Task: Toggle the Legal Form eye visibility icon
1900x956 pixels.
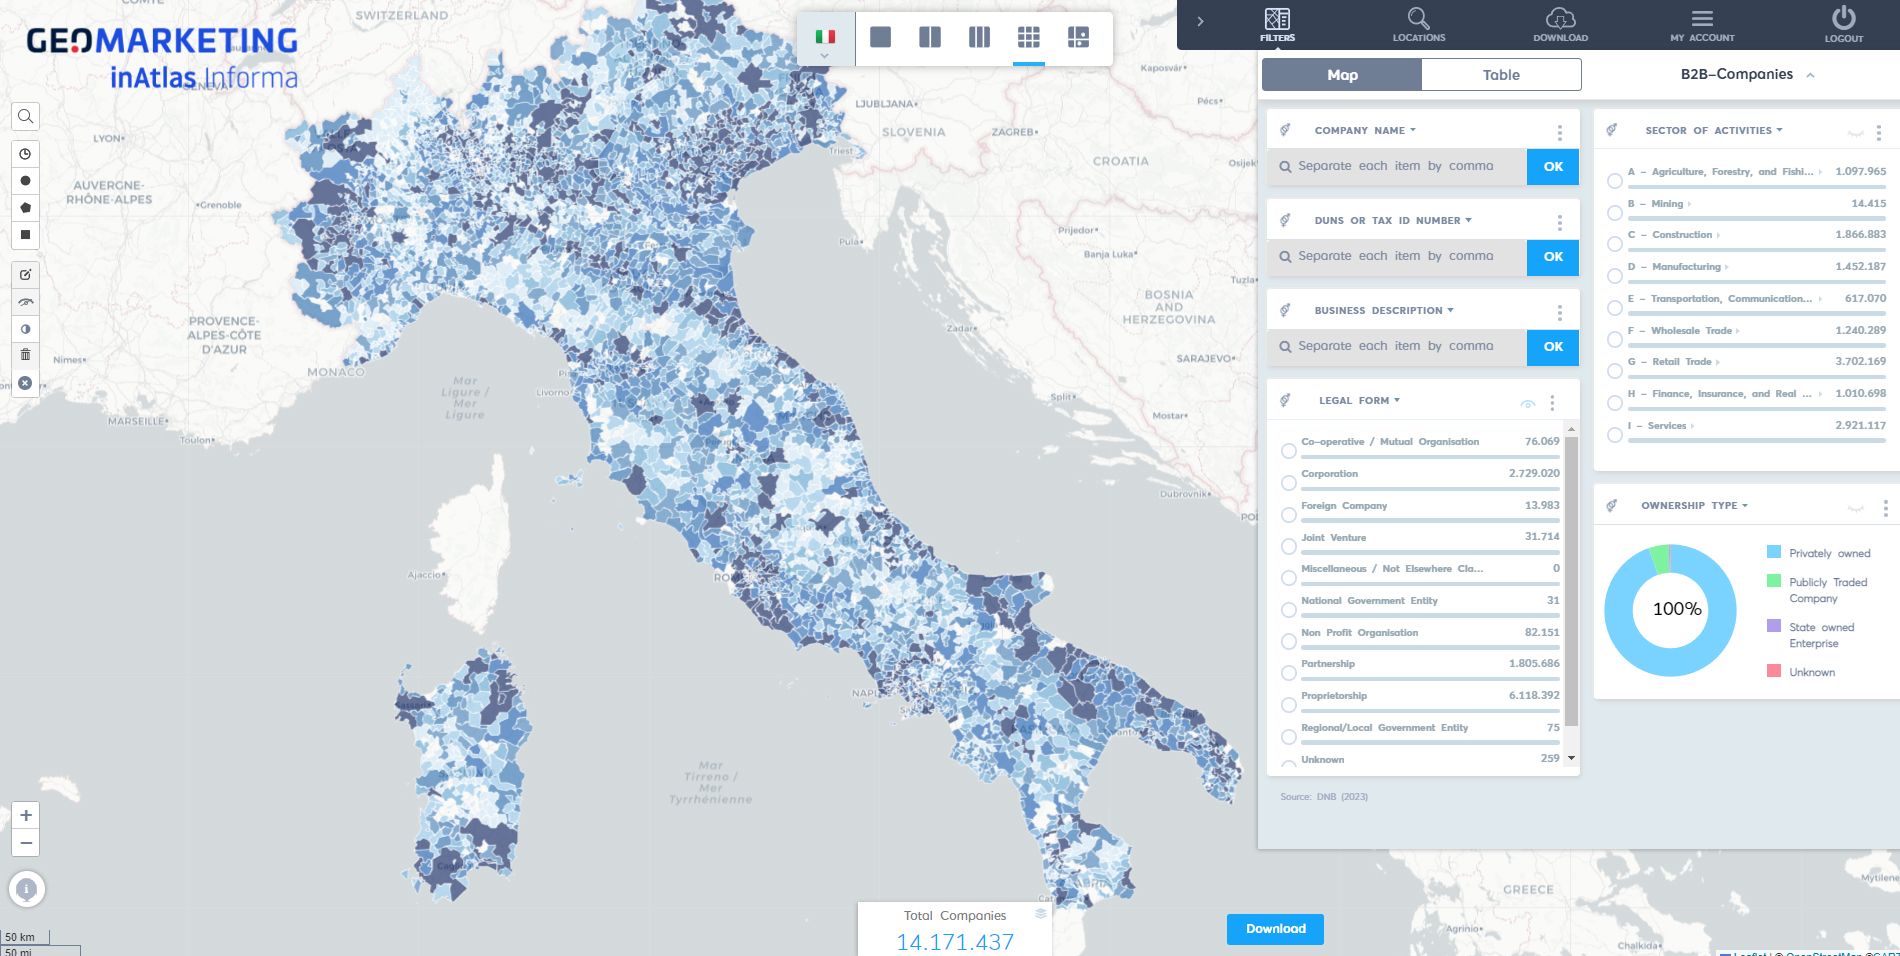Action: click(x=1527, y=404)
